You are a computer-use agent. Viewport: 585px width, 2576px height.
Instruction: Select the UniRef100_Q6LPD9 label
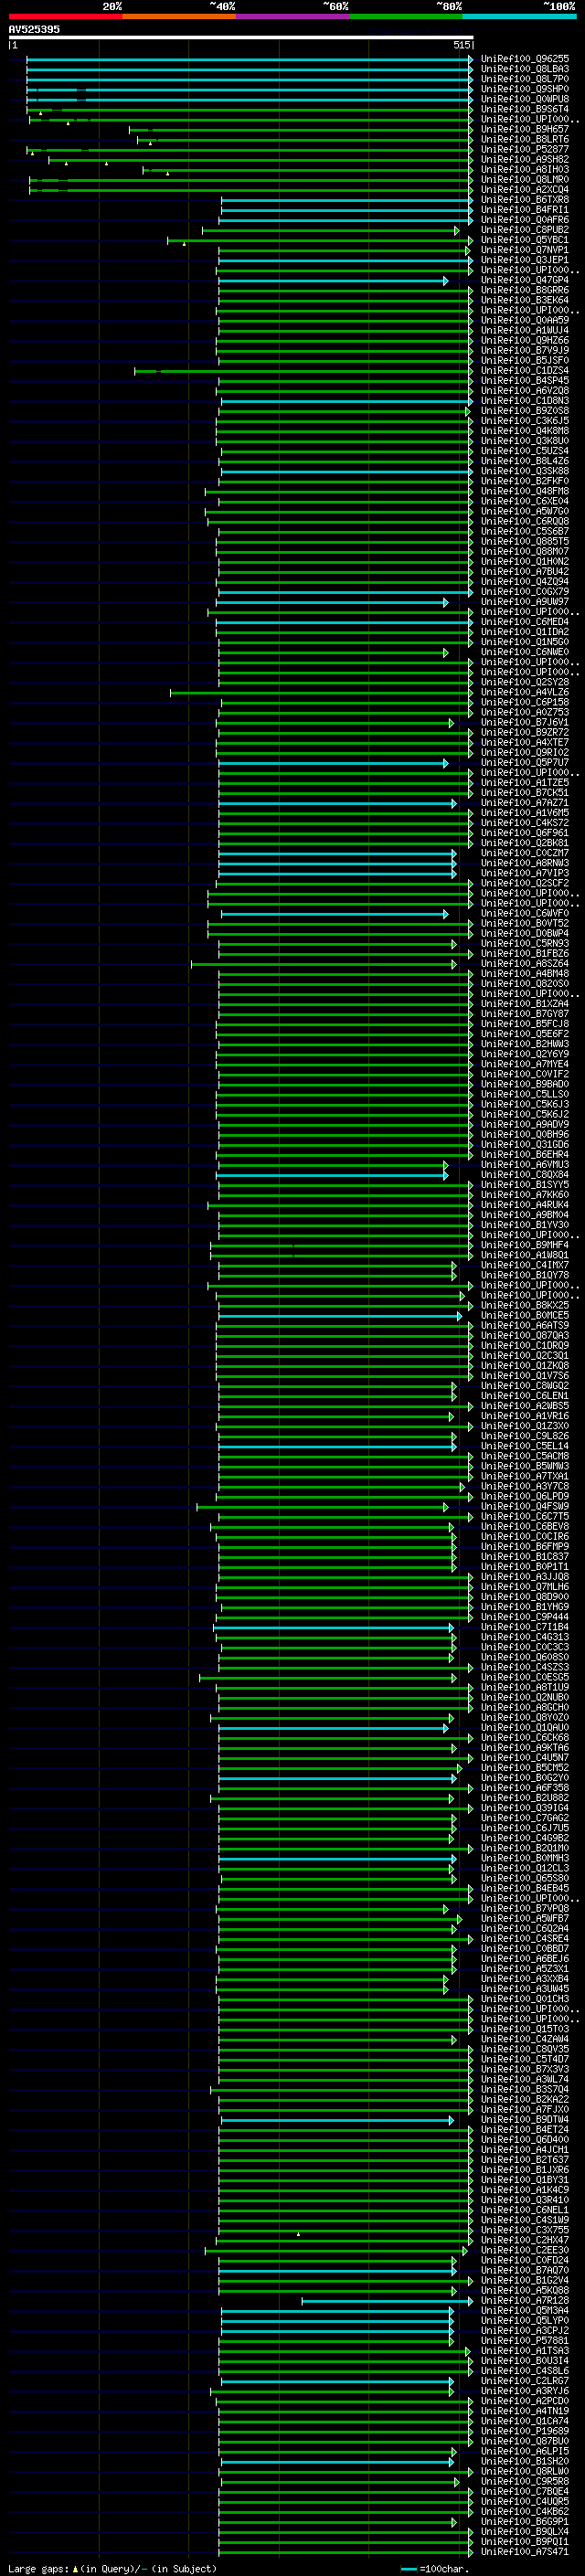pyautogui.click(x=525, y=1496)
